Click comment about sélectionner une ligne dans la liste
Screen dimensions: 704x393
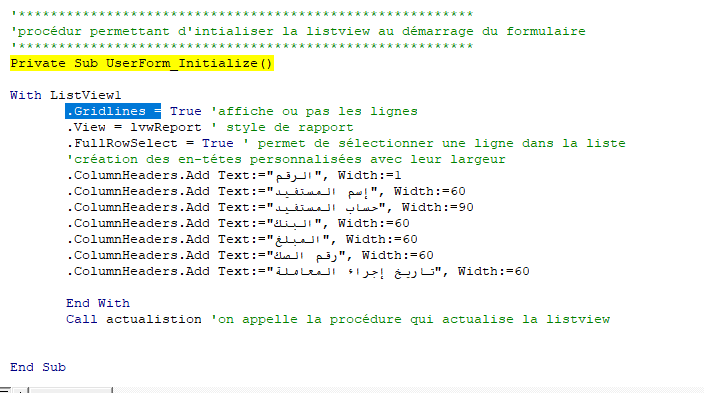pyautogui.click(x=435, y=143)
